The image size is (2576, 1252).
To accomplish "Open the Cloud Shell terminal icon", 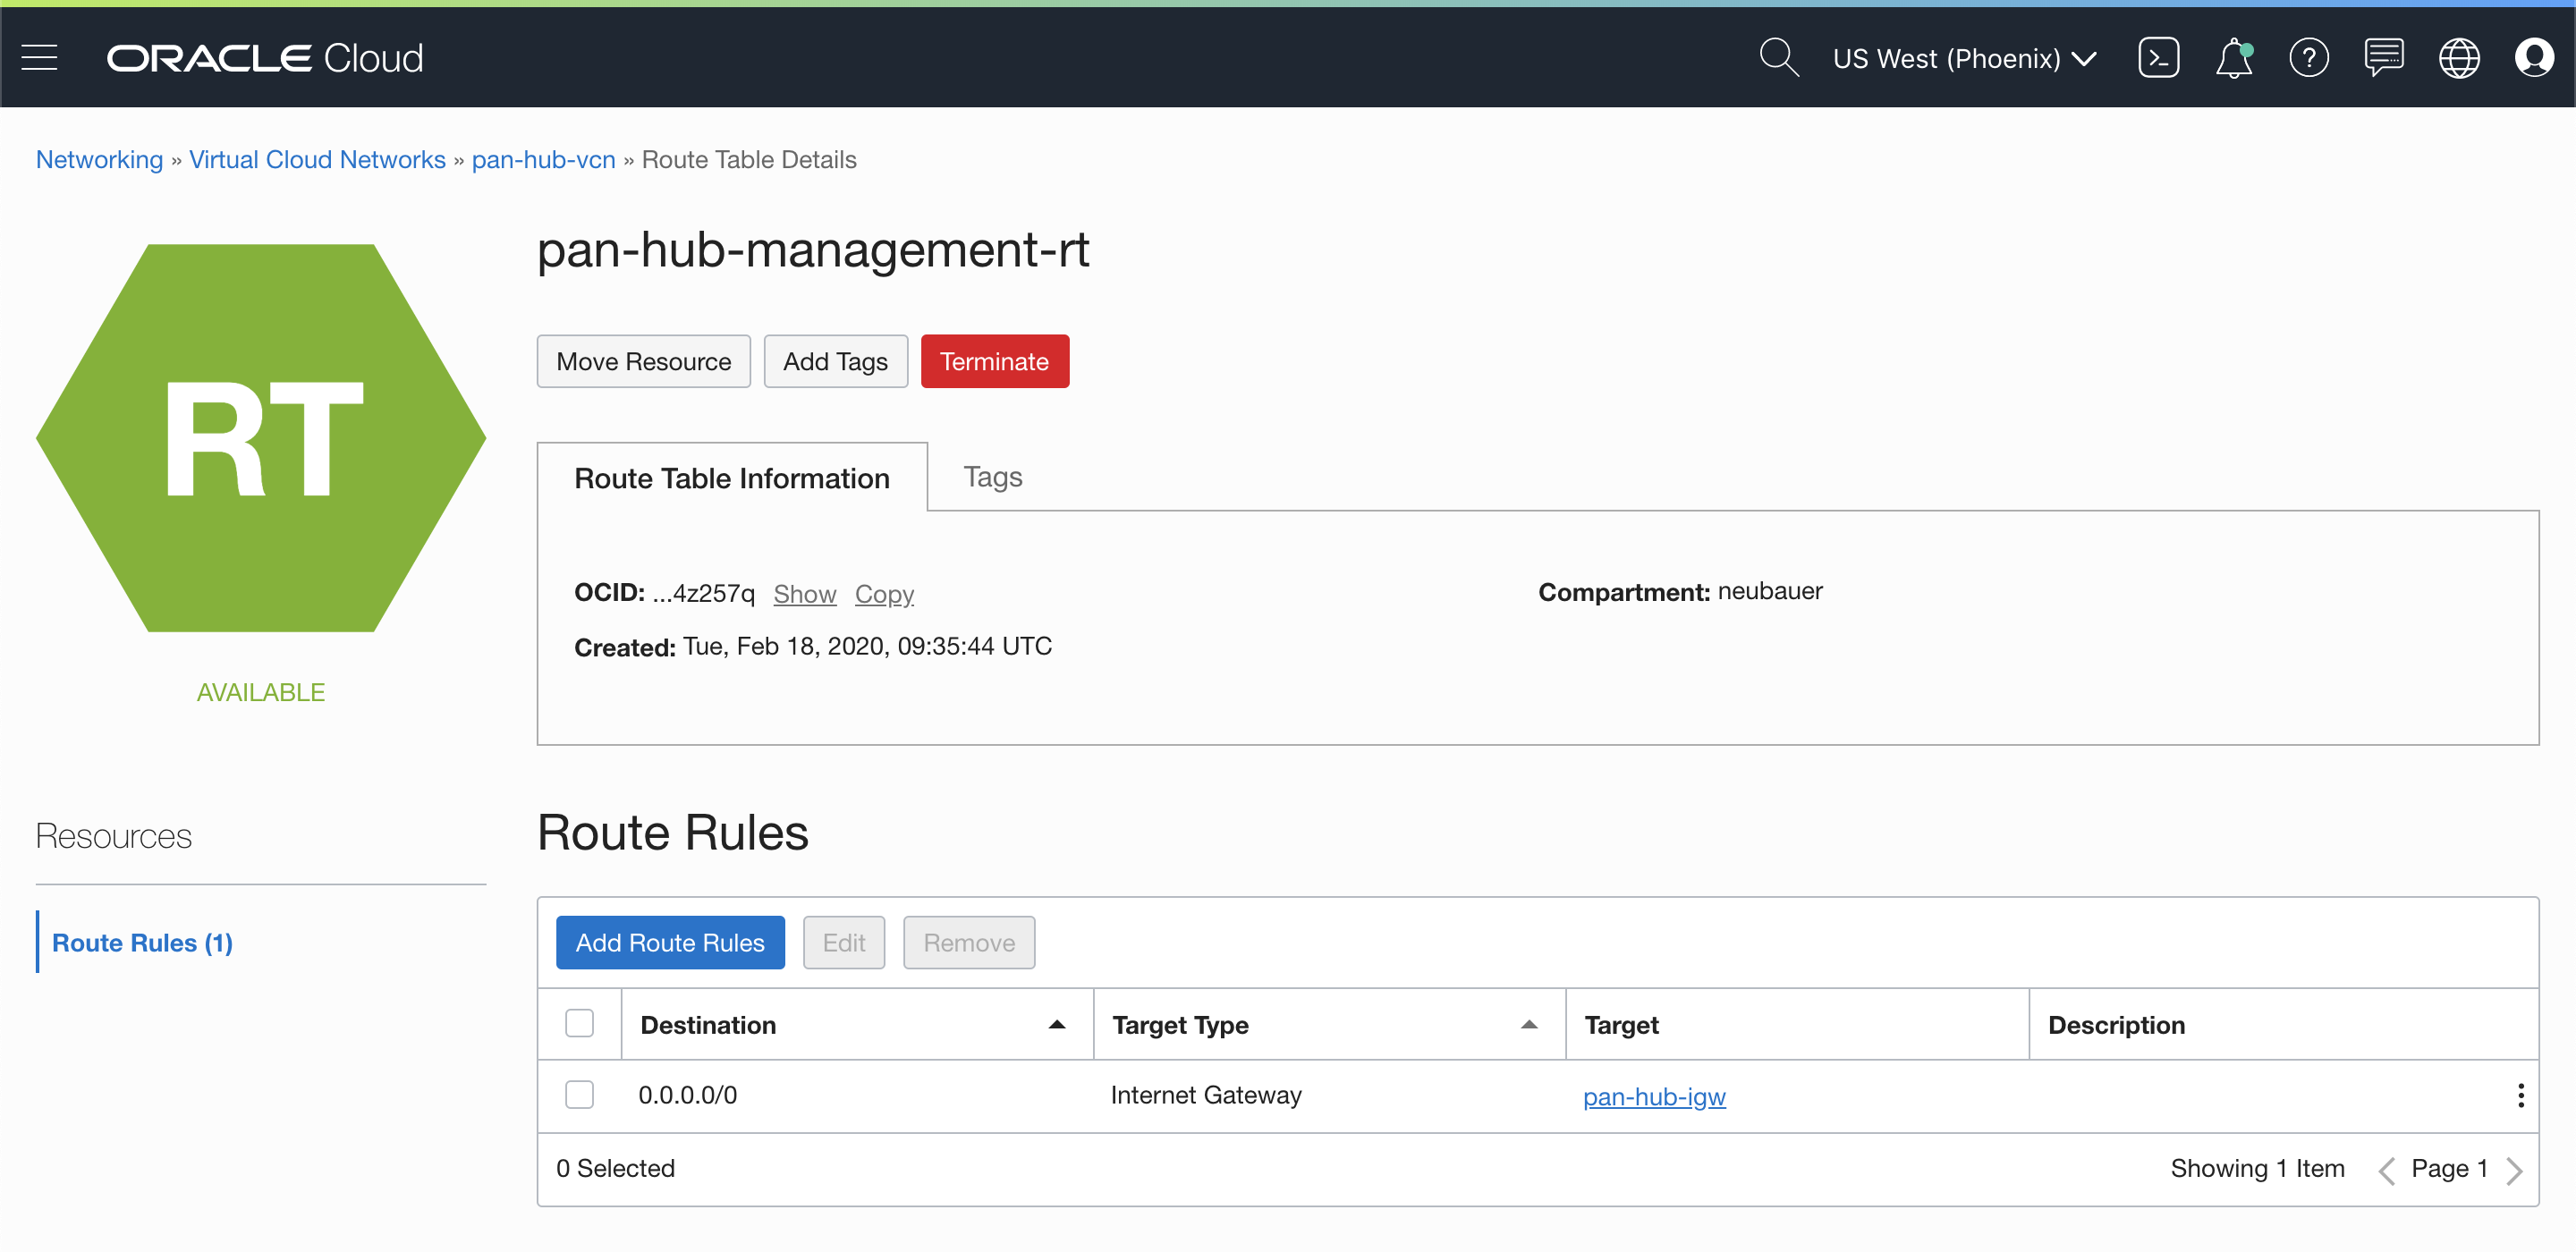I will (2158, 58).
